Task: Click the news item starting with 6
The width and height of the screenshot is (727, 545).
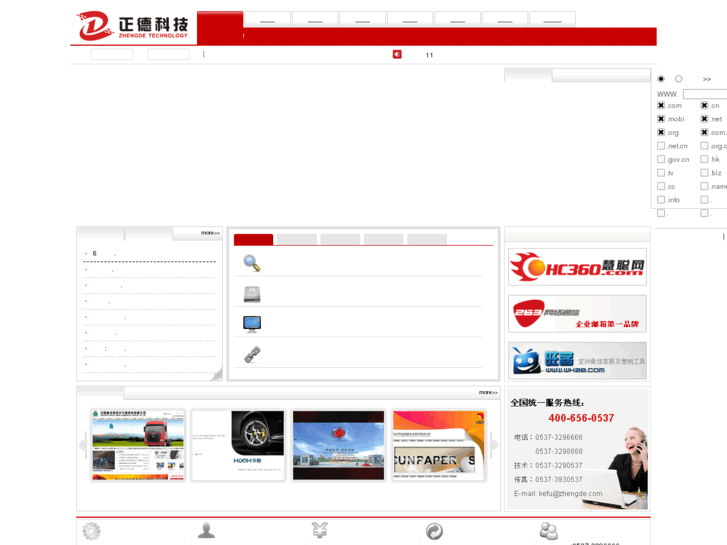Action: pos(104,254)
